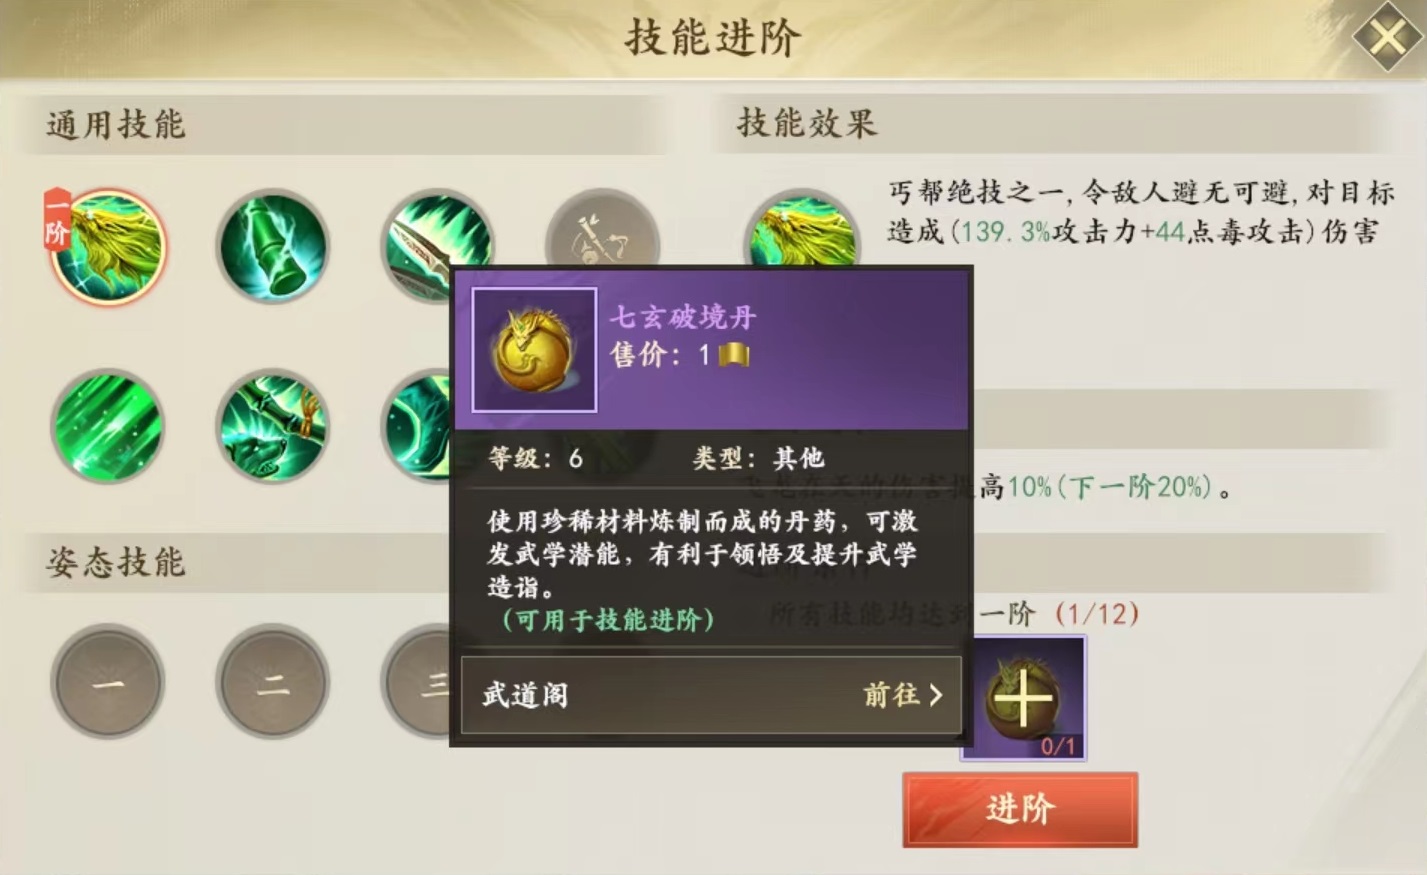Close the 技能进阶 panel with the X
This screenshot has height=875, width=1427.
[1387, 38]
